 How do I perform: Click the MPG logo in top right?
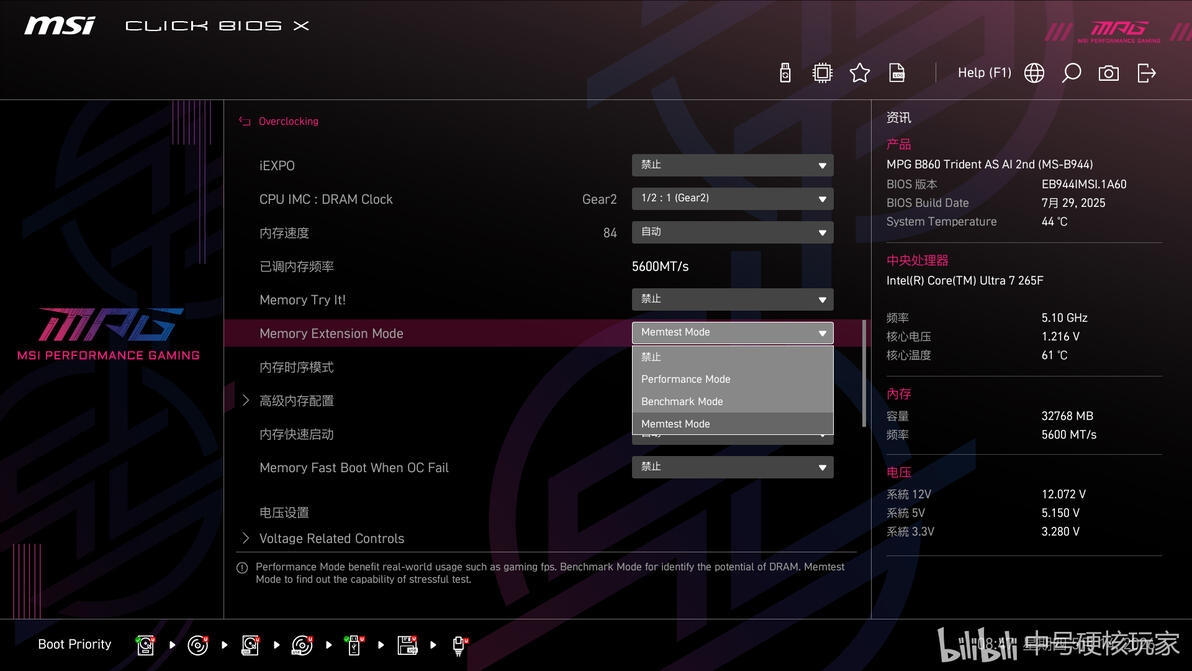pyautogui.click(x=1119, y=31)
